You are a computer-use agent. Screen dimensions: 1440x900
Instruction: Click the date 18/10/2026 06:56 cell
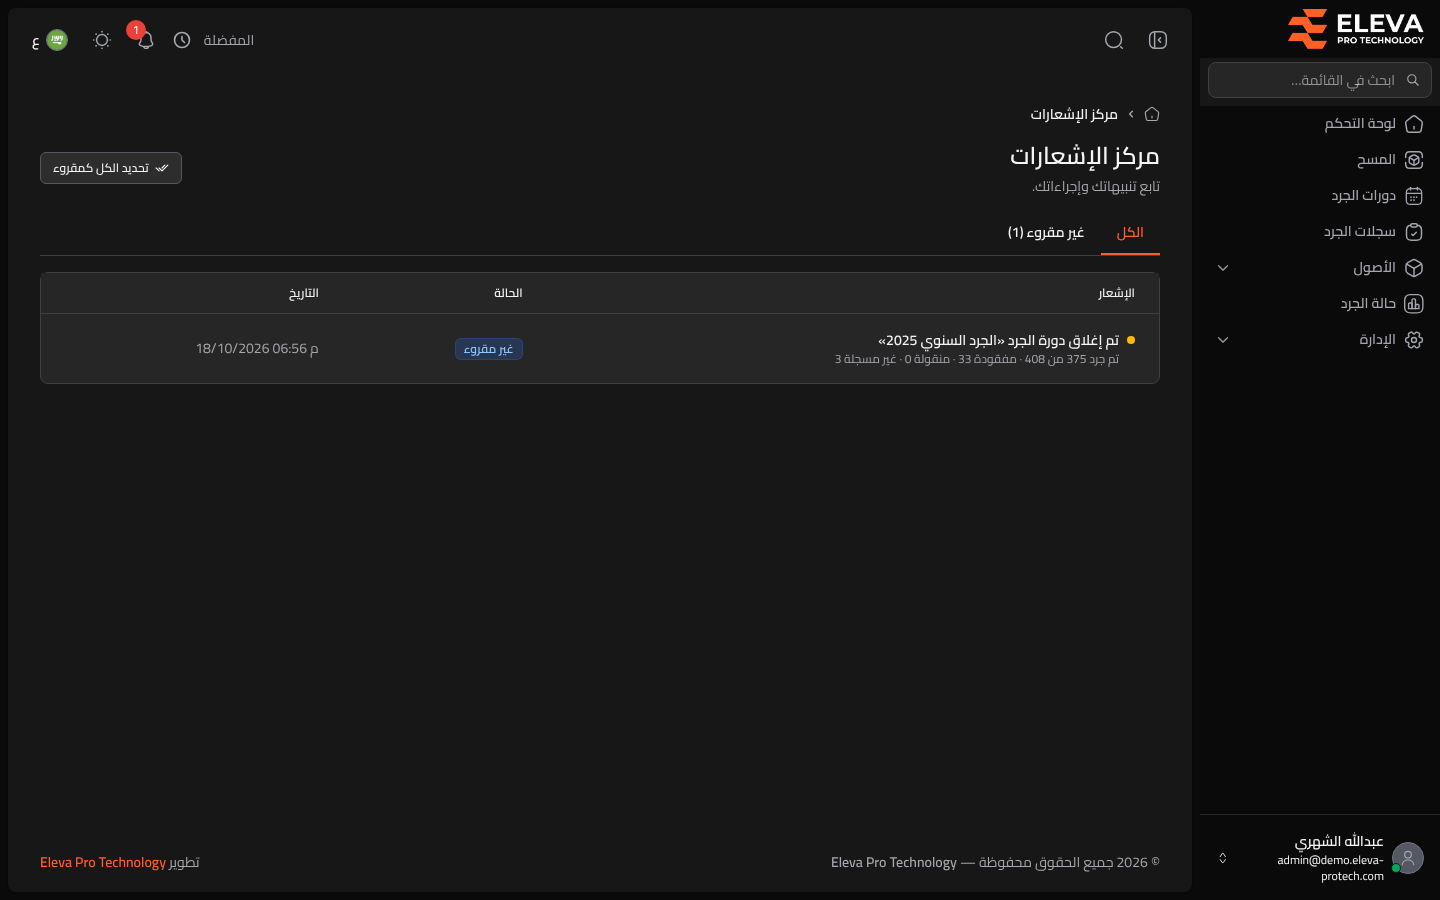point(257,349)
